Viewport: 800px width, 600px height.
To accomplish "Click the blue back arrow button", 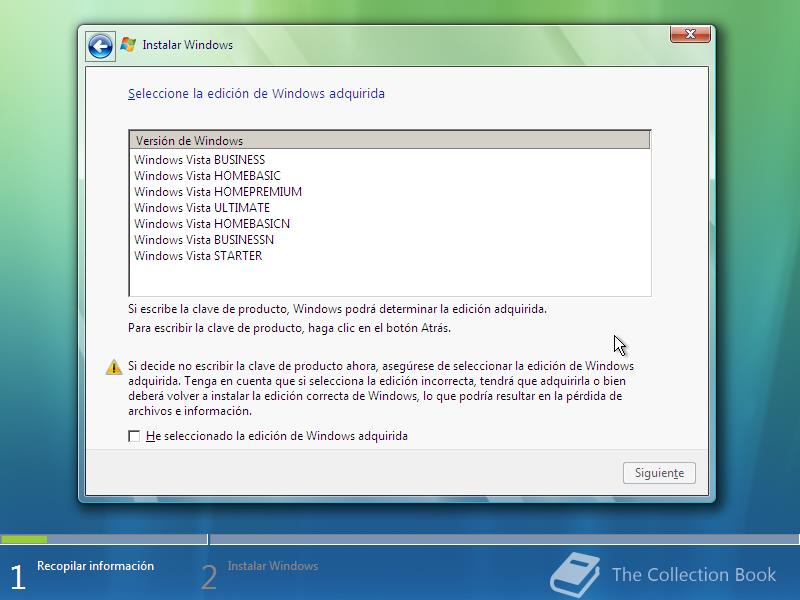I will (x=101, y=47).
